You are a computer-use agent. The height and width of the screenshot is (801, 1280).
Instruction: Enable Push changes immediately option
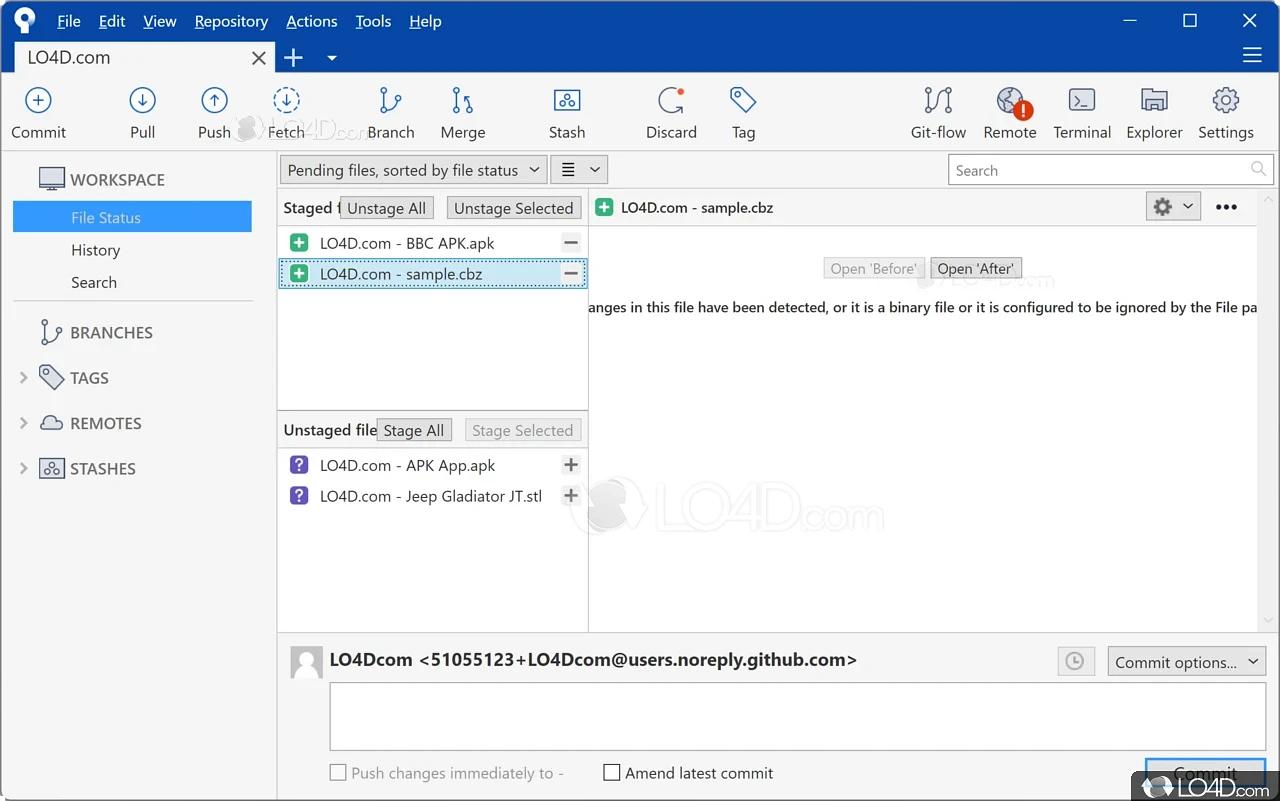[337, 772]
